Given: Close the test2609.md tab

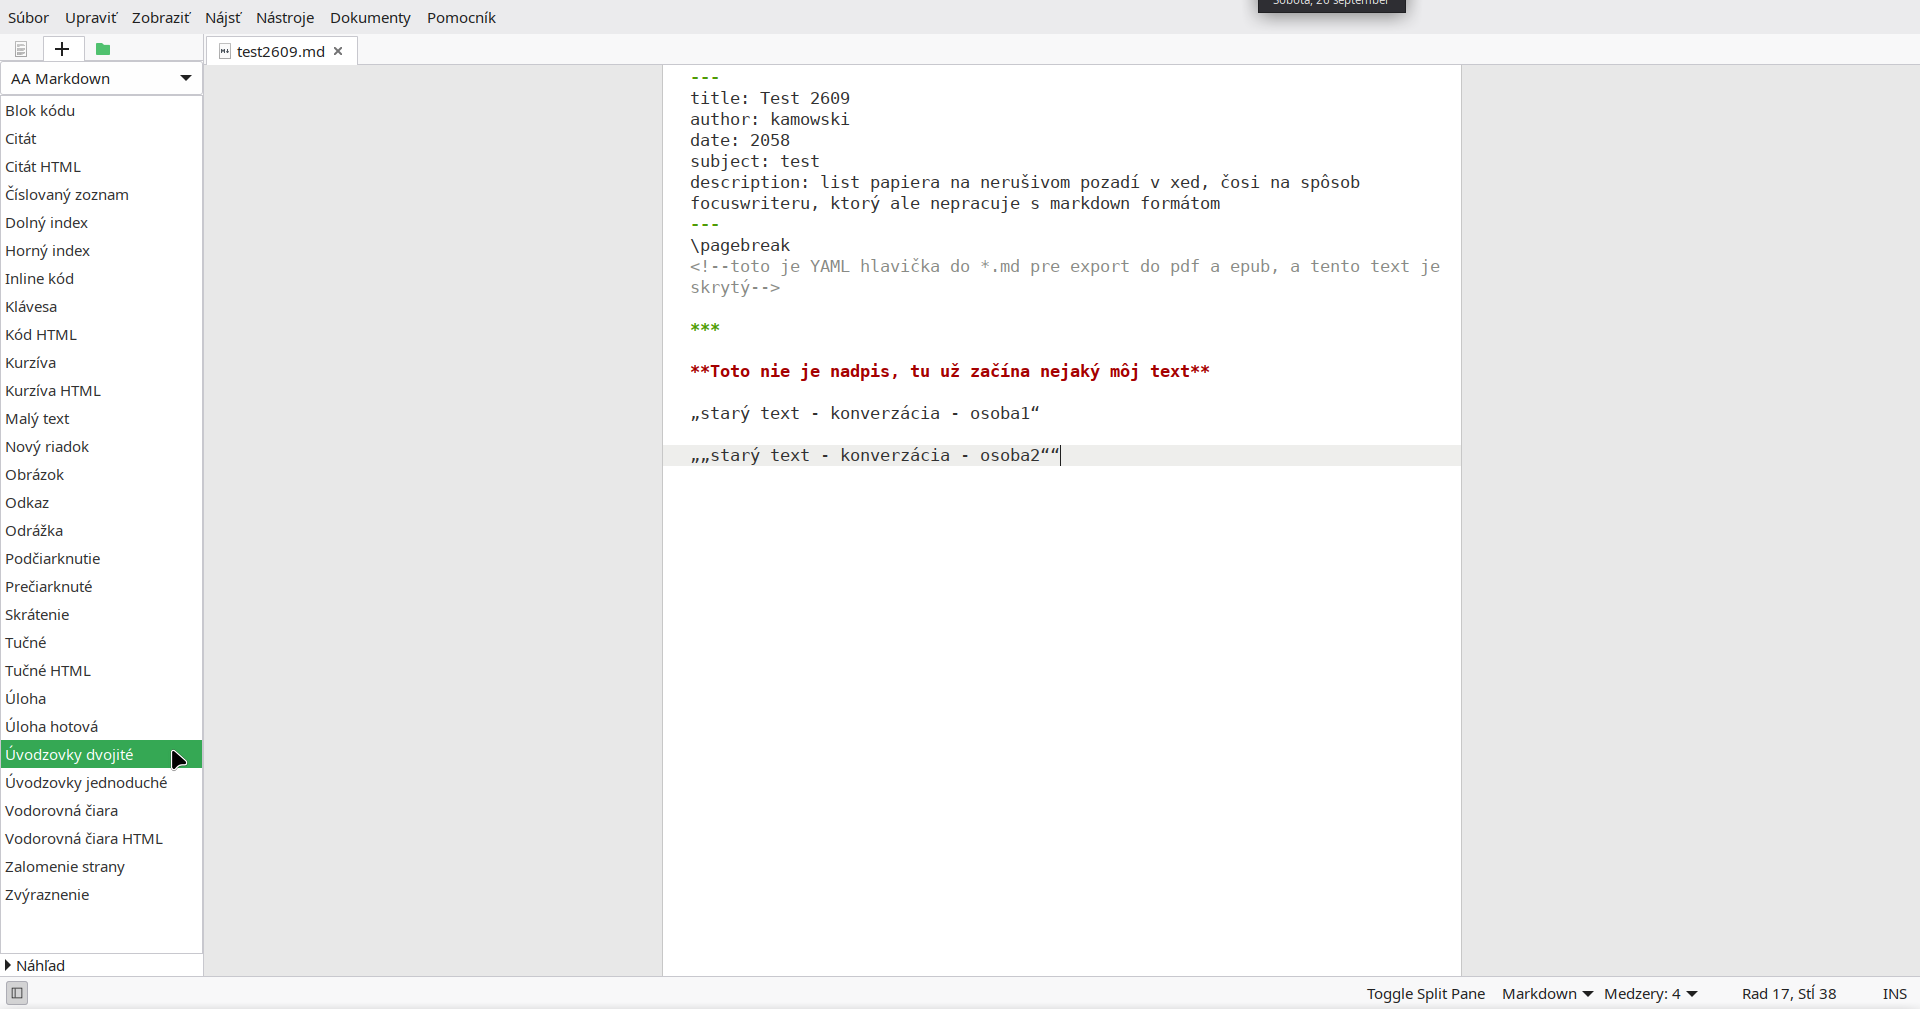Looking at the screenshot, I should coord(338,51).
